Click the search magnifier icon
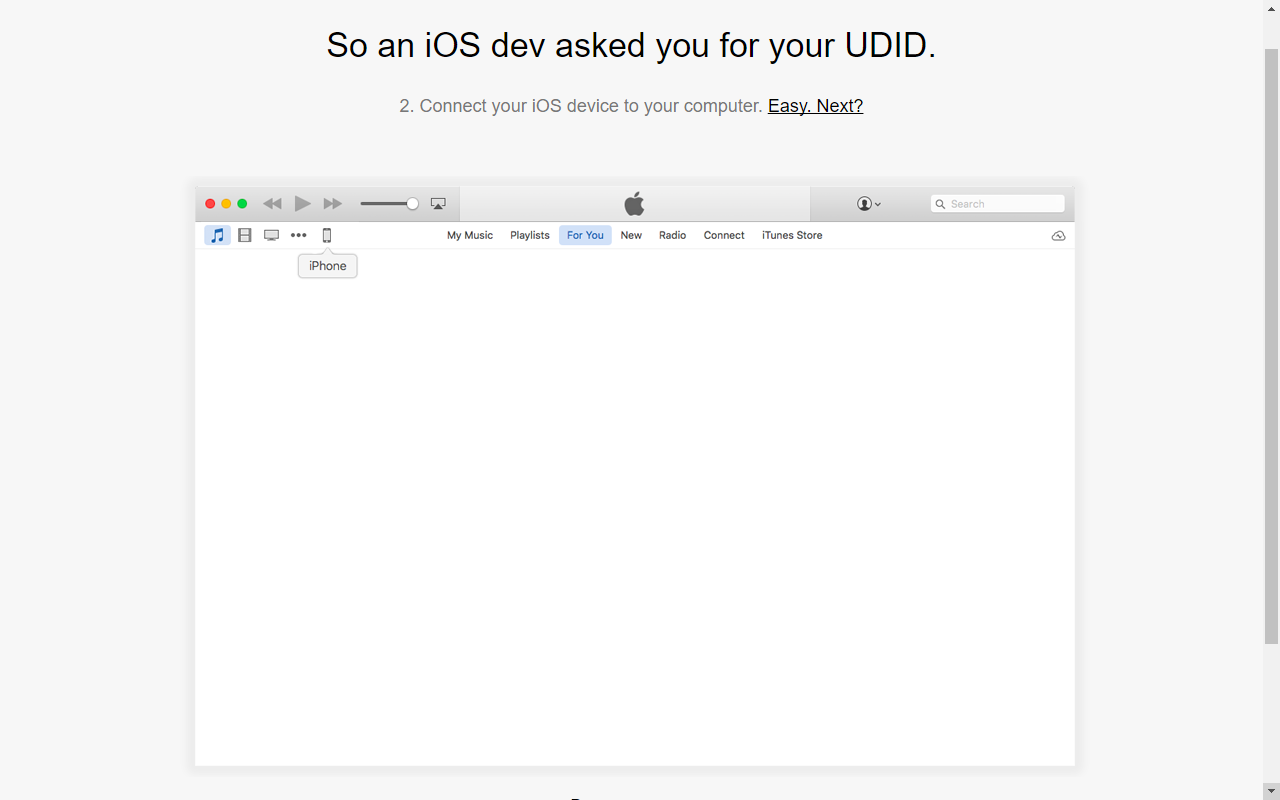1280x800 pixels. [940, 204]
